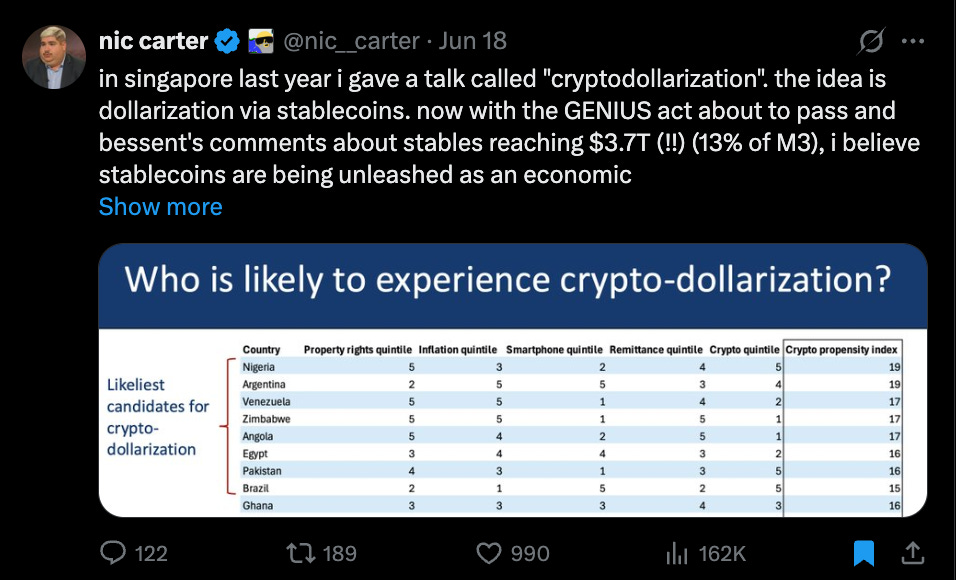The width and height of the screenshot is (956, 580).
Task: Click the 162K views count
Action: (x=722, y=554)
